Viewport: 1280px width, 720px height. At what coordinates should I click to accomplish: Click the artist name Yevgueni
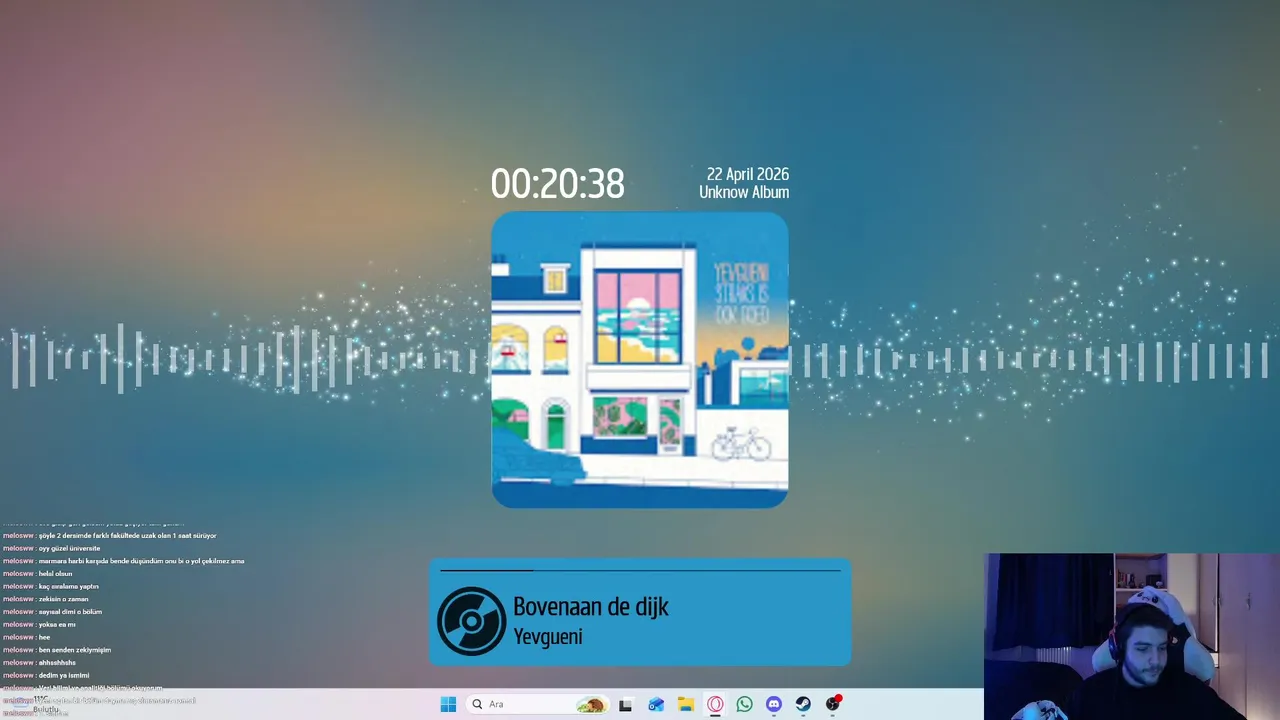pos(548,636)
